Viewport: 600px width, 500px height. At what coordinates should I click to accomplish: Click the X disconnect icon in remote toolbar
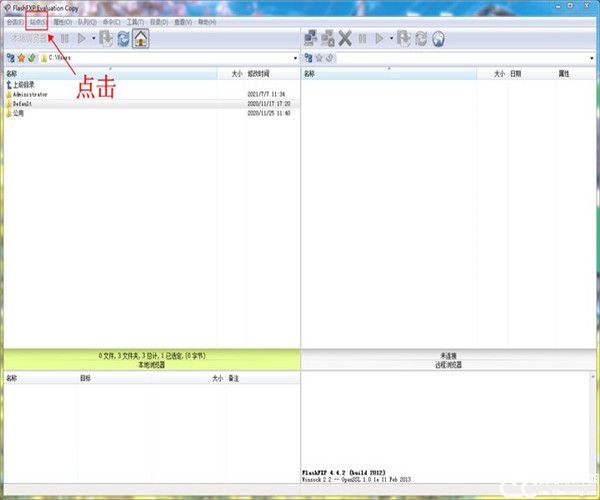pyautogui.click(x=345, y=39)
